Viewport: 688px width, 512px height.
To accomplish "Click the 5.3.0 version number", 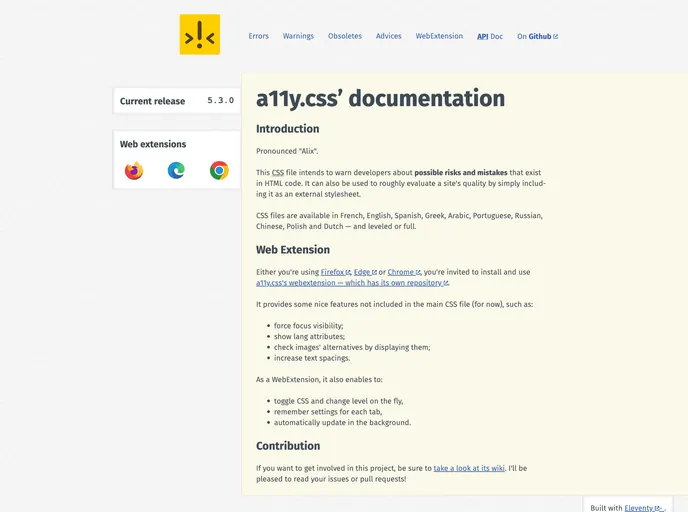I will [220, 101].
